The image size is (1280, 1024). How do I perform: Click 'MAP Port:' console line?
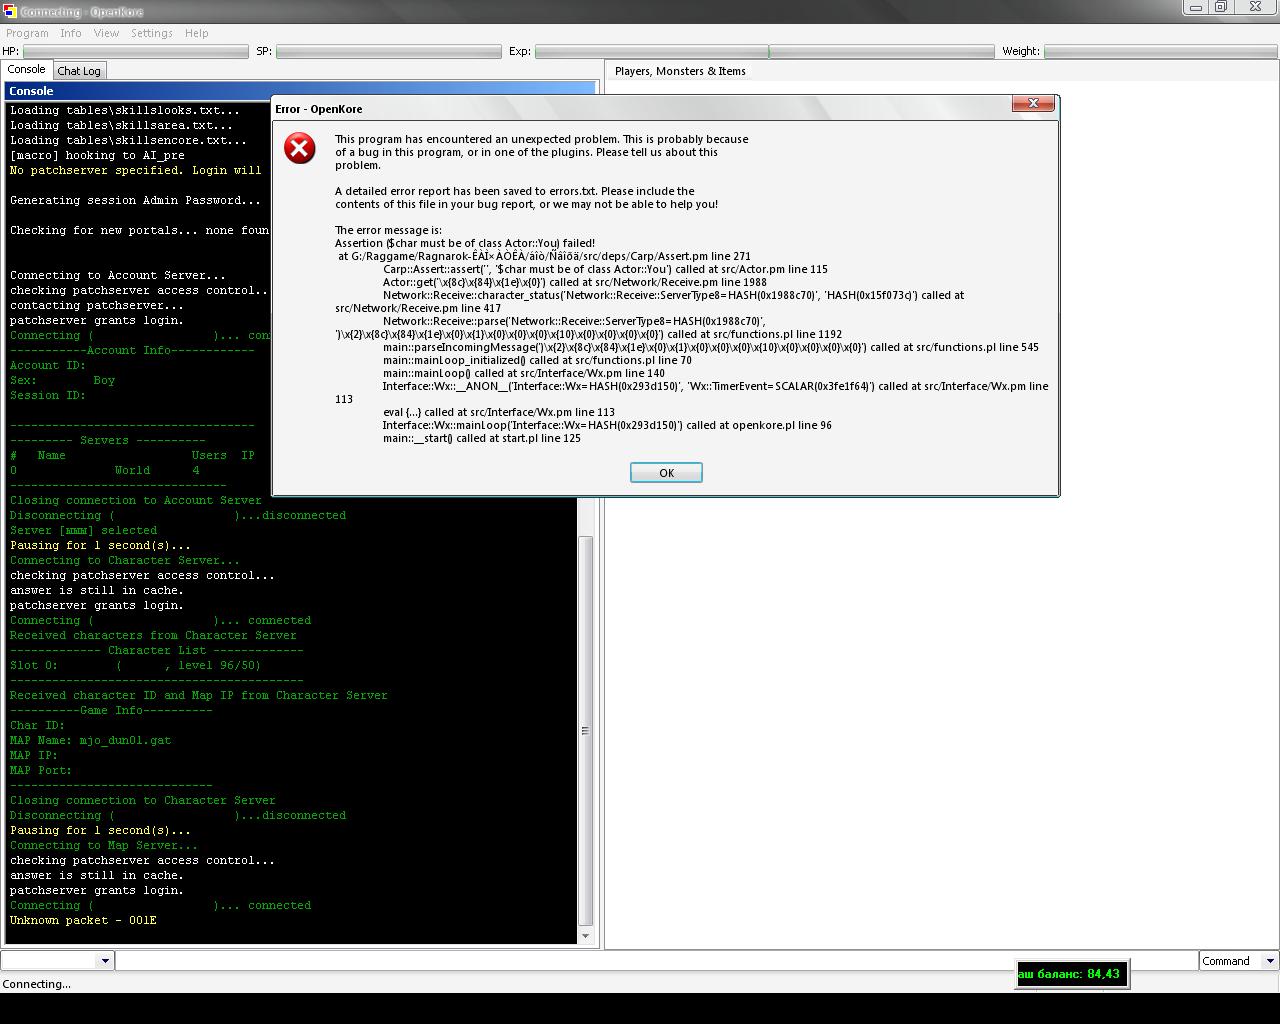pos(41,770)
